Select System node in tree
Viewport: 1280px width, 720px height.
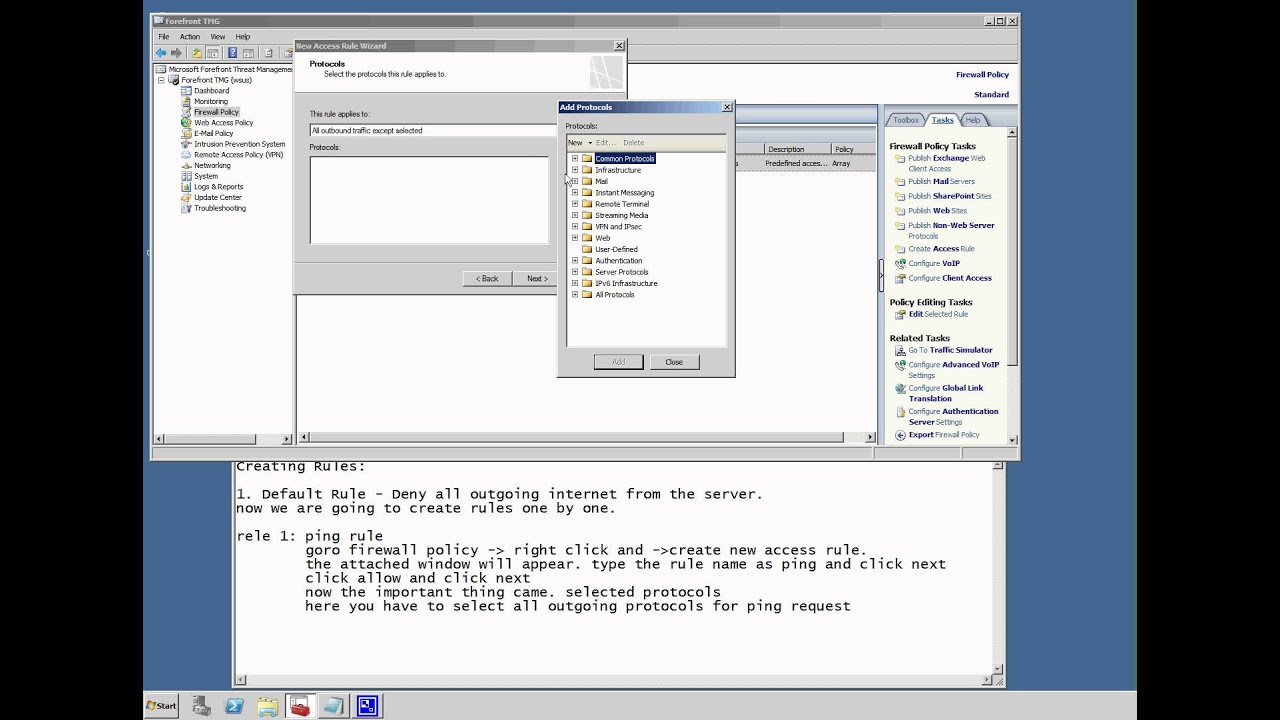[x=206, y=176]
